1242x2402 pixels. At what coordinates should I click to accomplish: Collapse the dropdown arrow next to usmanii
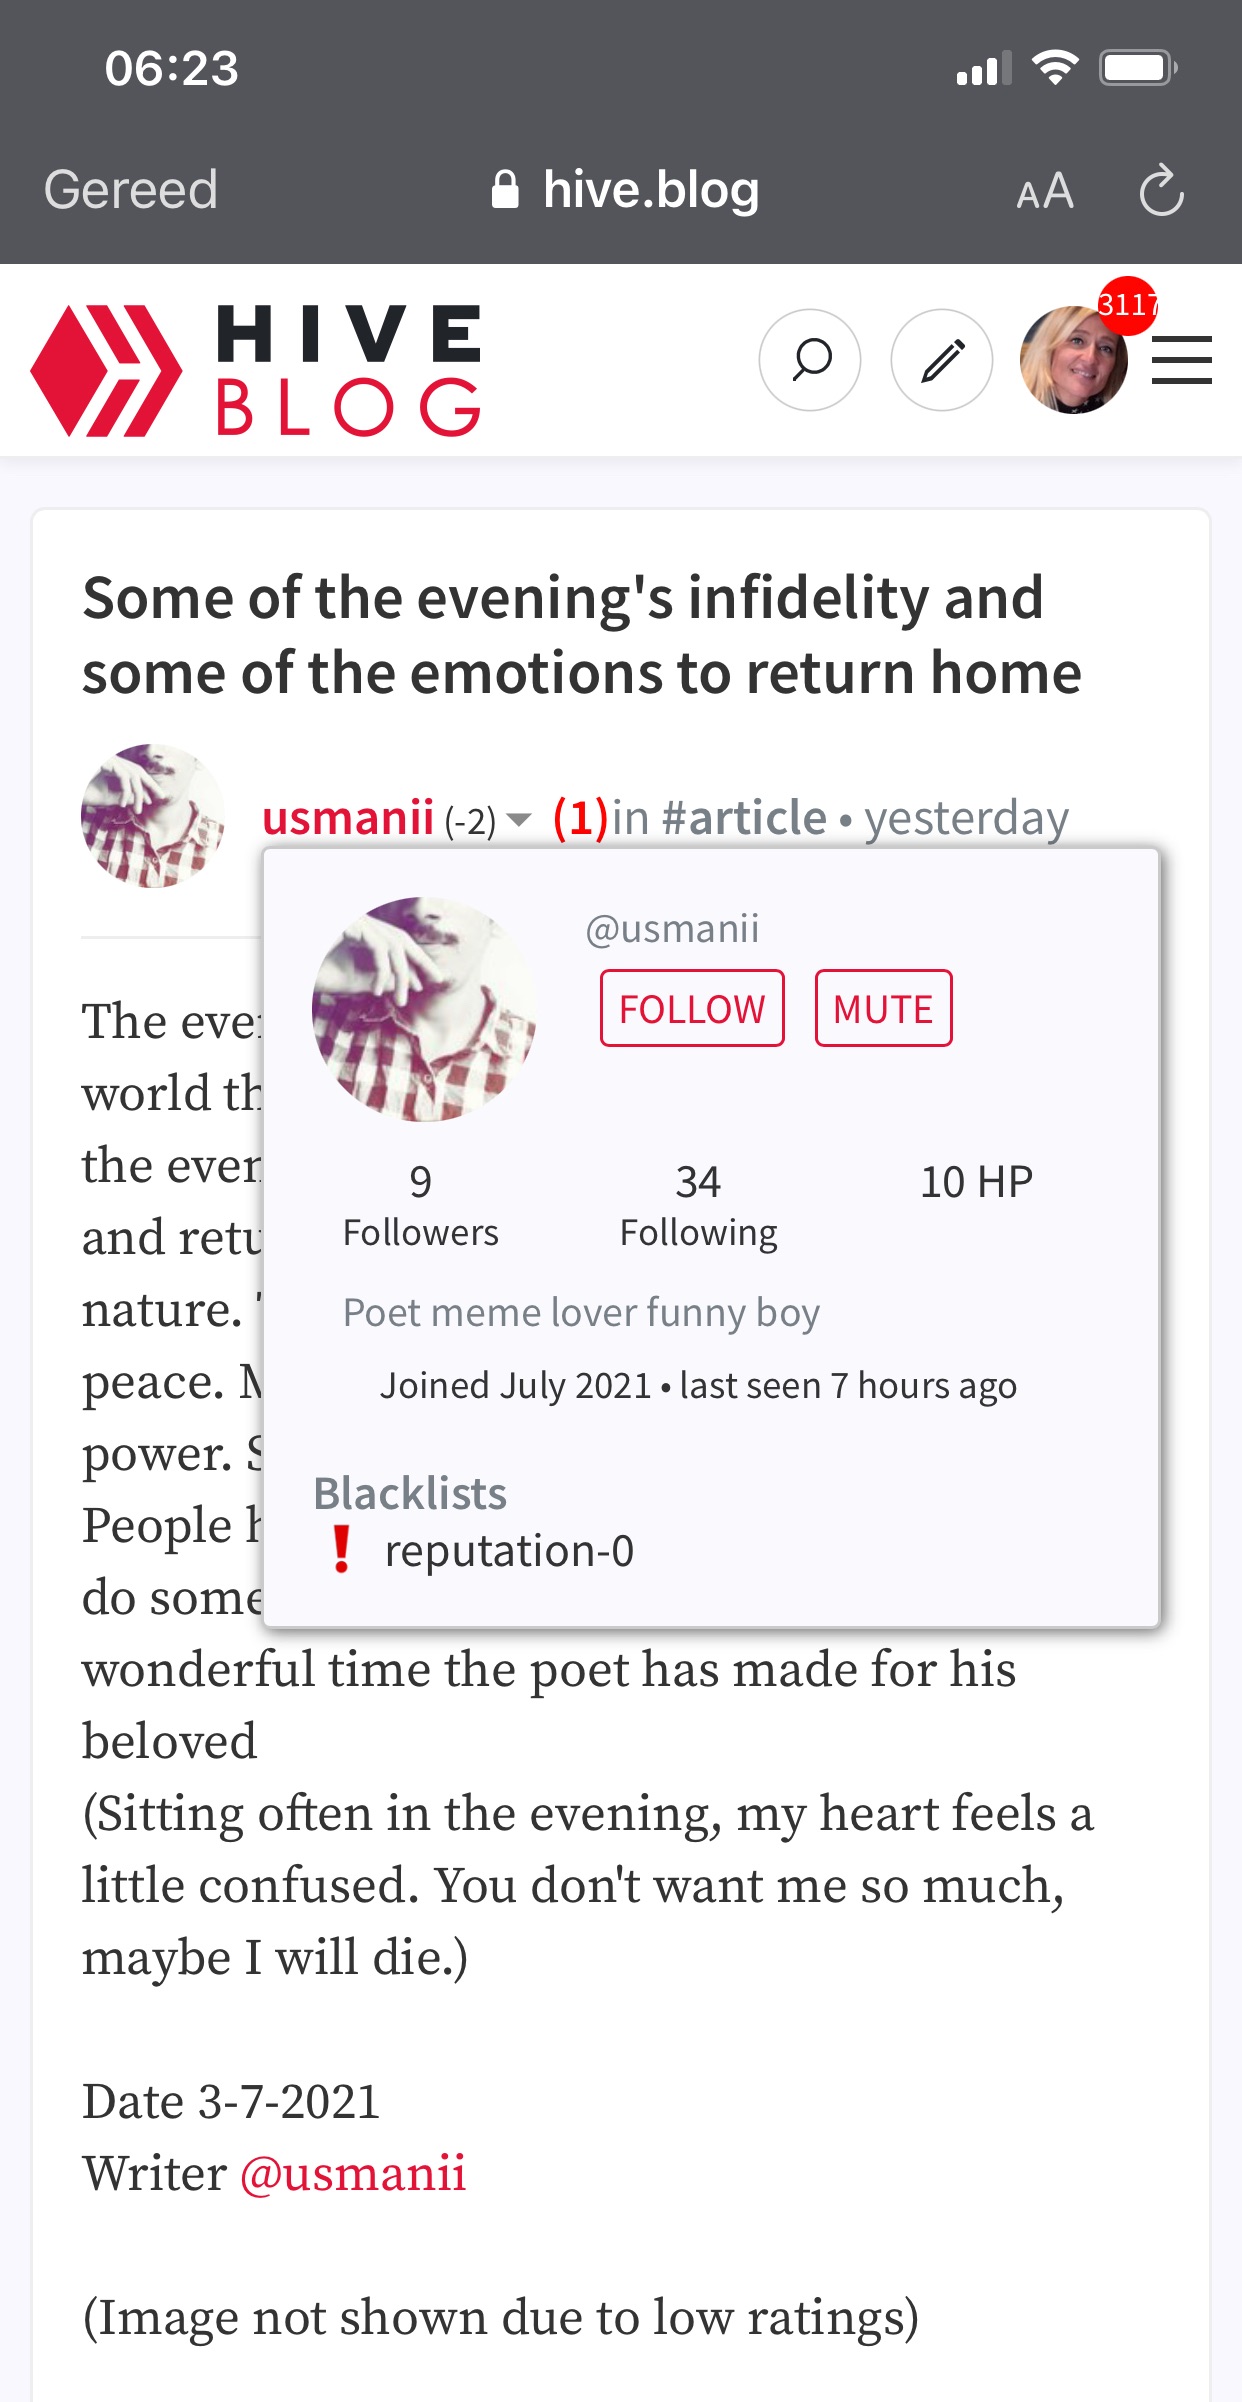point(519,820)
